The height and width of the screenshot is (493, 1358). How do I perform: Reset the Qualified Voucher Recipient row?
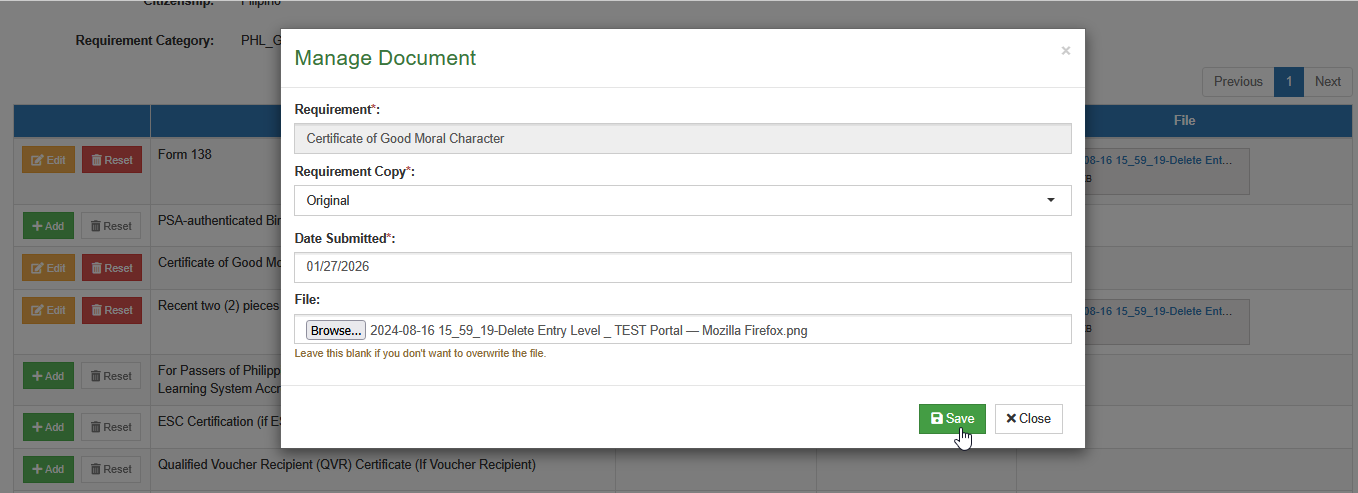click(x=111, y=469)
